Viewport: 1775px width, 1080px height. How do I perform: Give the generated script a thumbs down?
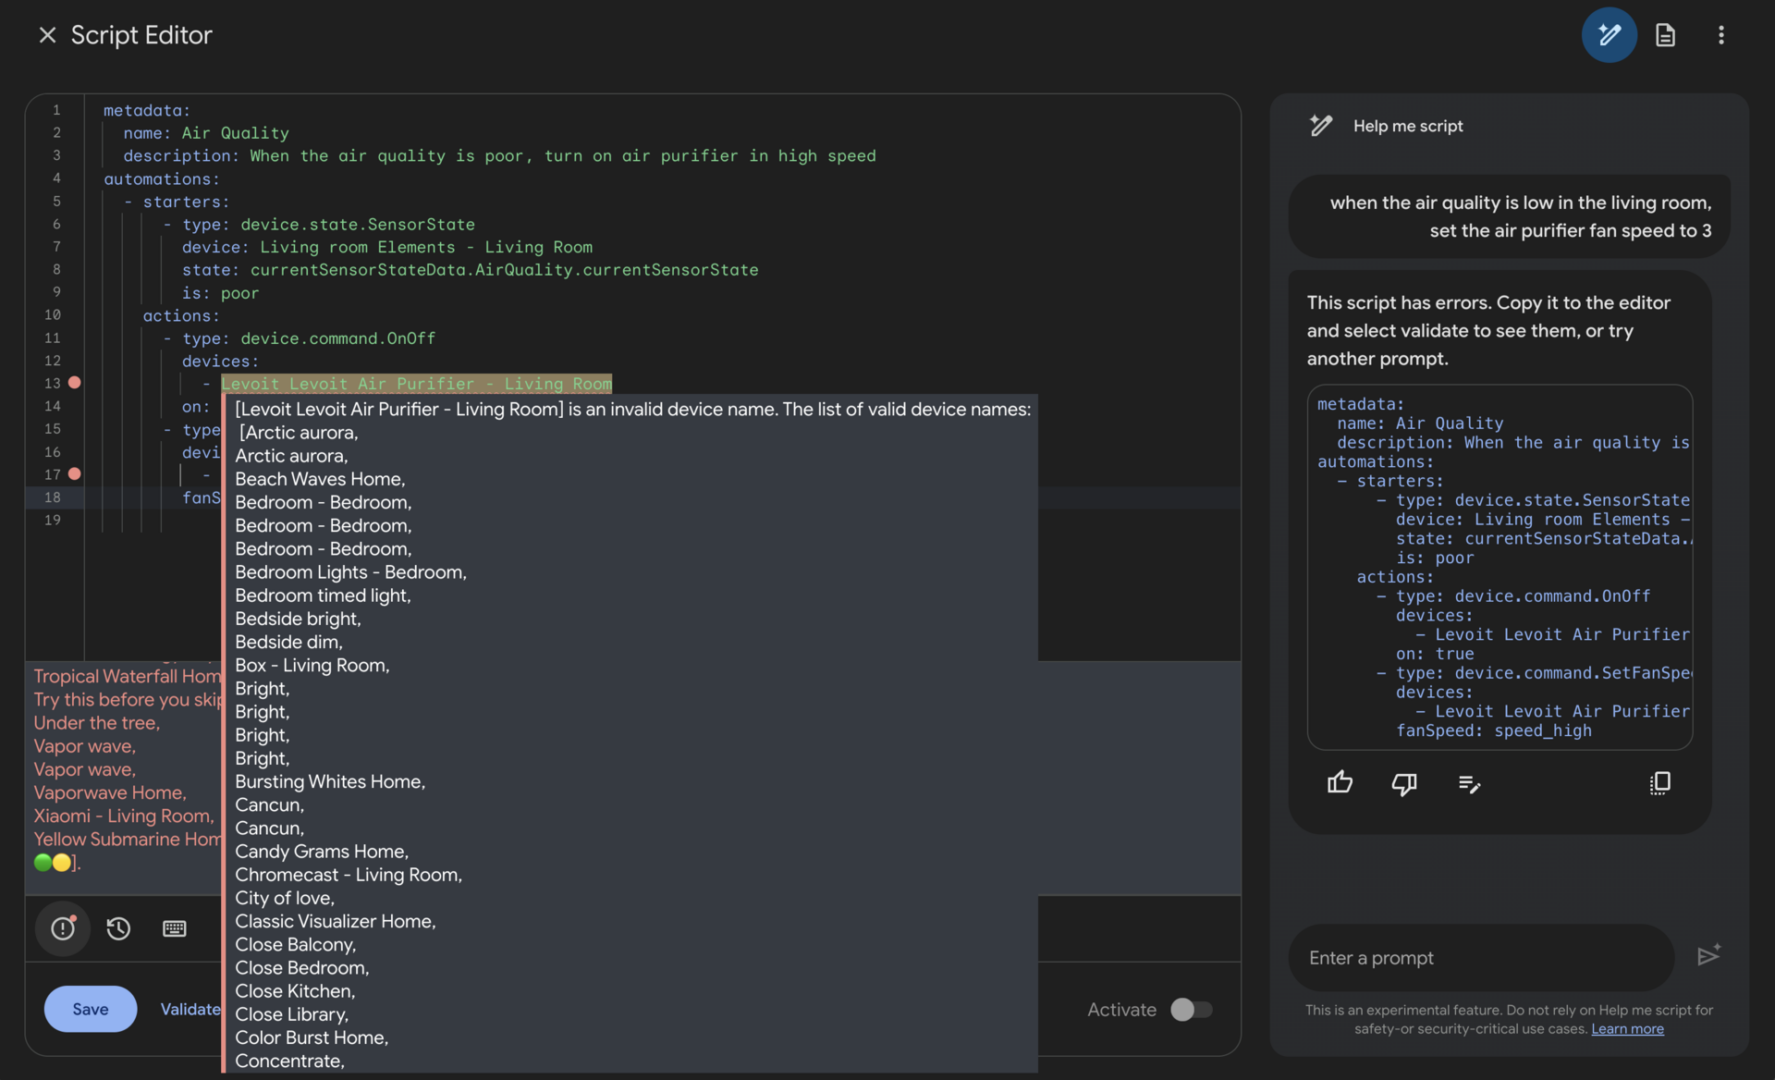1404,784
